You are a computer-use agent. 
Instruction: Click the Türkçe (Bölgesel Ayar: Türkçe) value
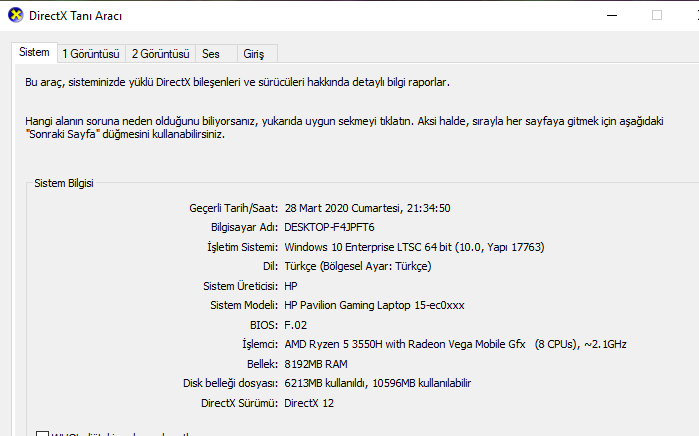(358, 266)
